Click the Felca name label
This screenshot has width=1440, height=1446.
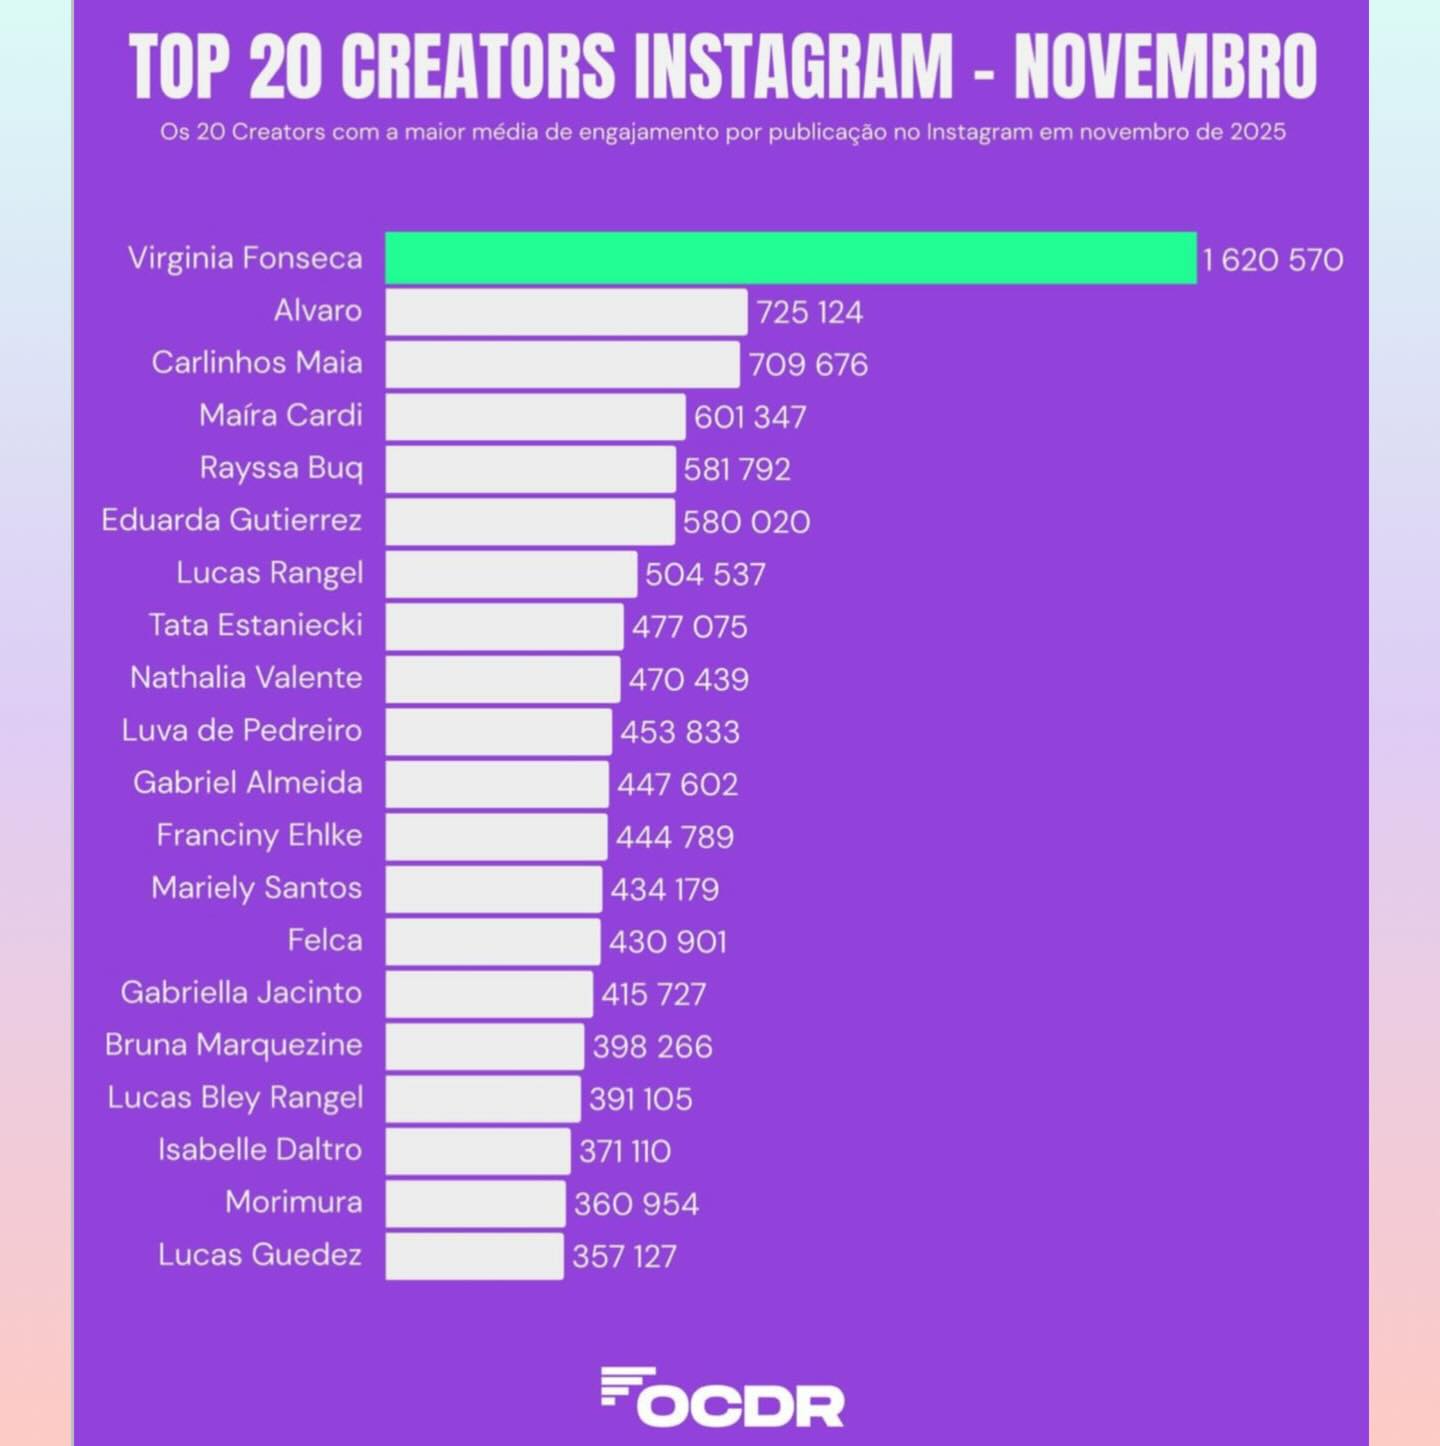coord(324,940)
